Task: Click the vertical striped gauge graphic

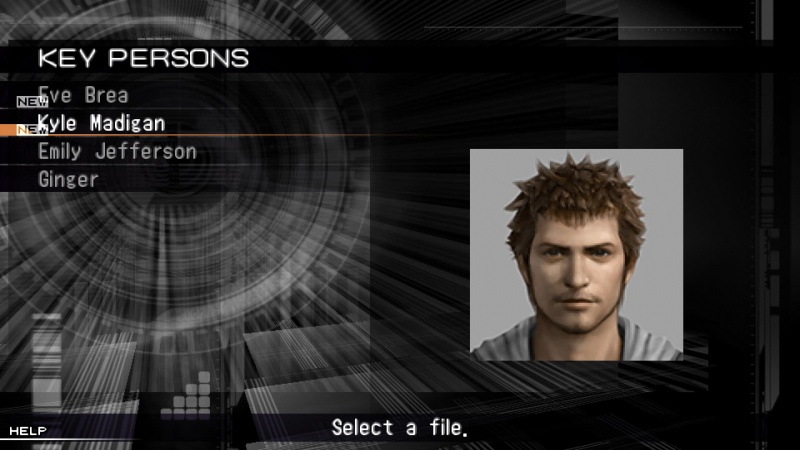Action: pyautogui.click(x=47, y=361)
